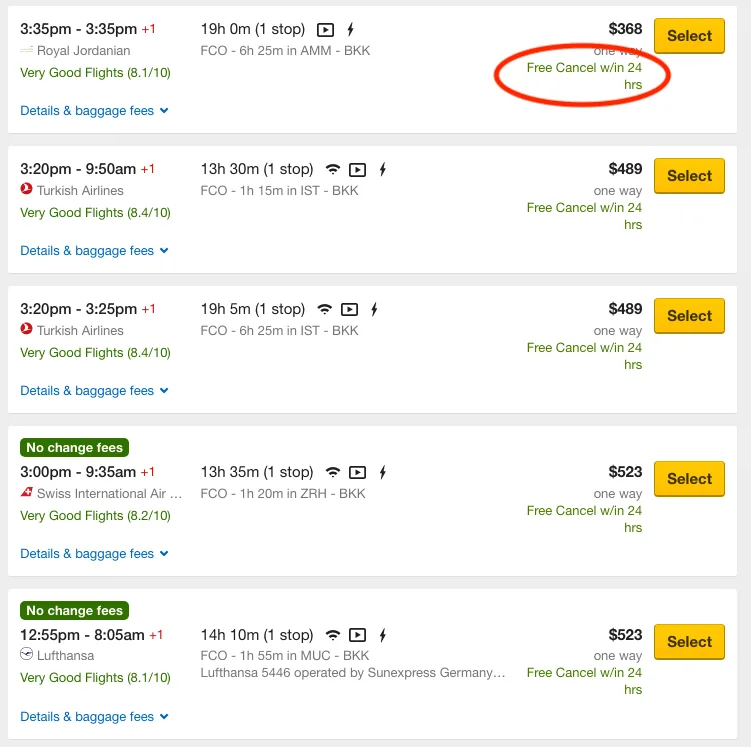Click the Wi-Fi icon on the Lufthansa flight

pyautogui.click(x=333, y=636)
